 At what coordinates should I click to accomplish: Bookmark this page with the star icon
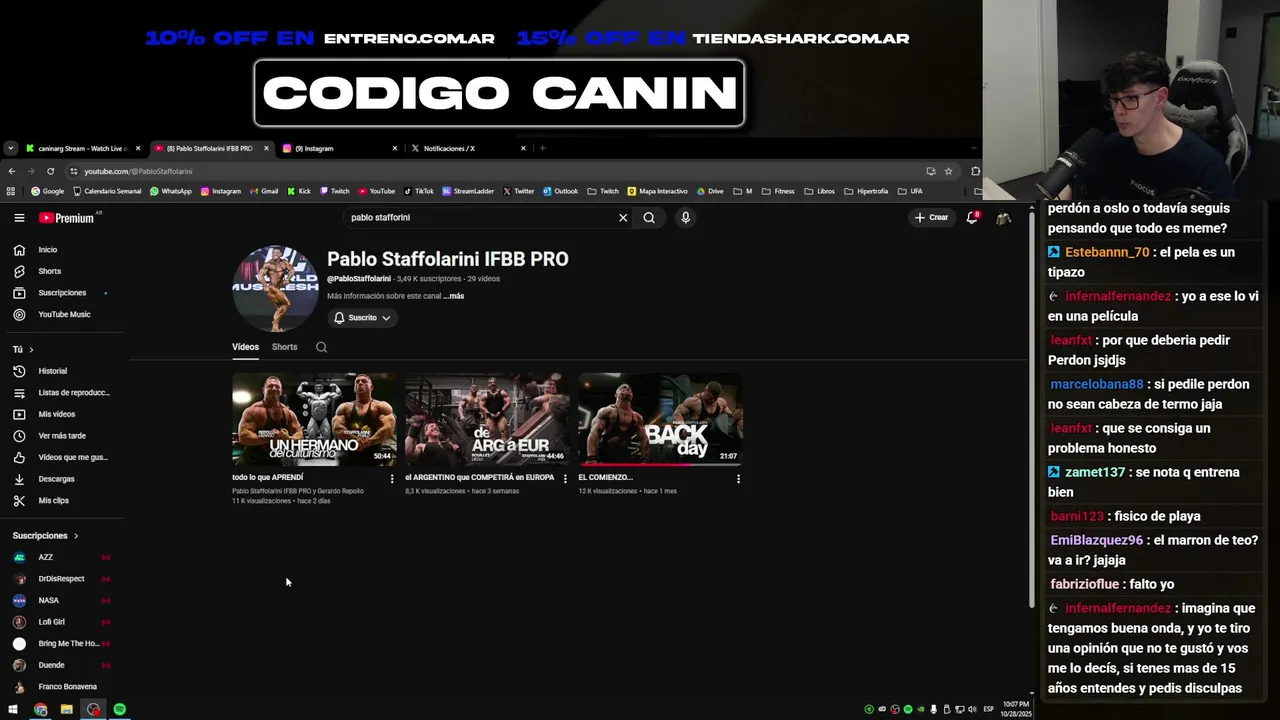pyautogui.click(x=949, y=171)
